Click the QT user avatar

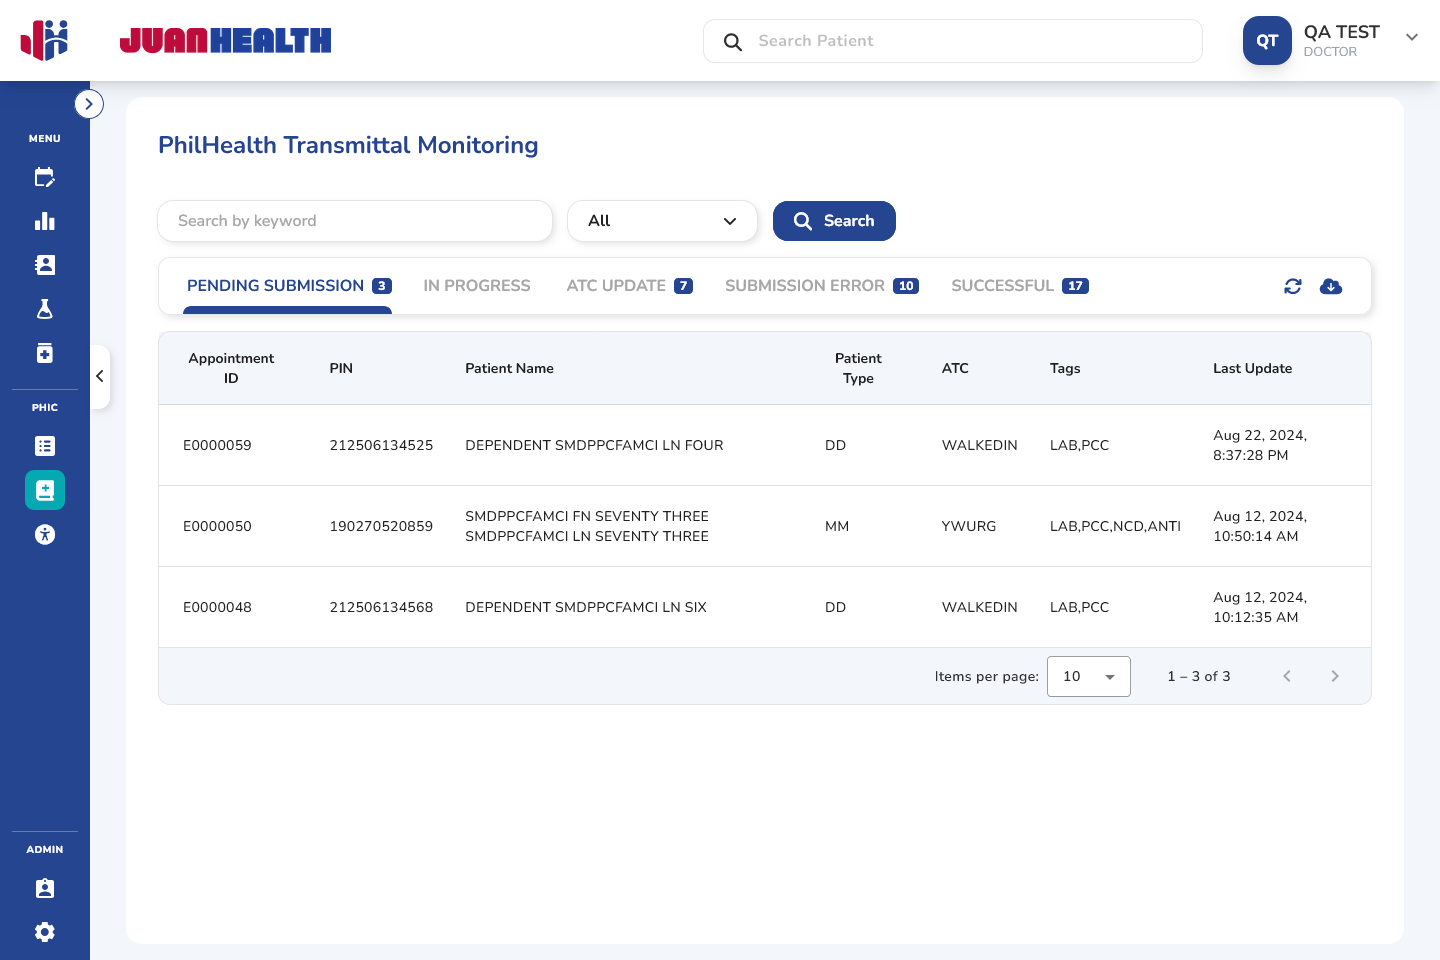point(1267,41)
